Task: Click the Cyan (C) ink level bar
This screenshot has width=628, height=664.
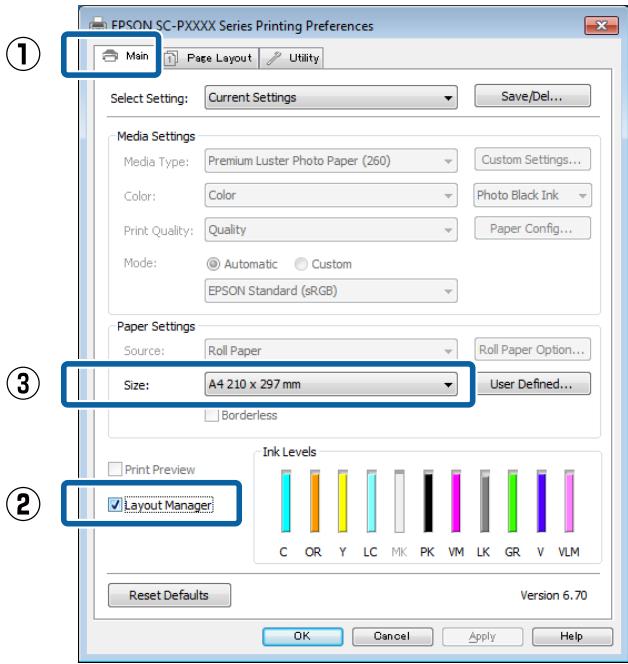Action: coord(286,501)
